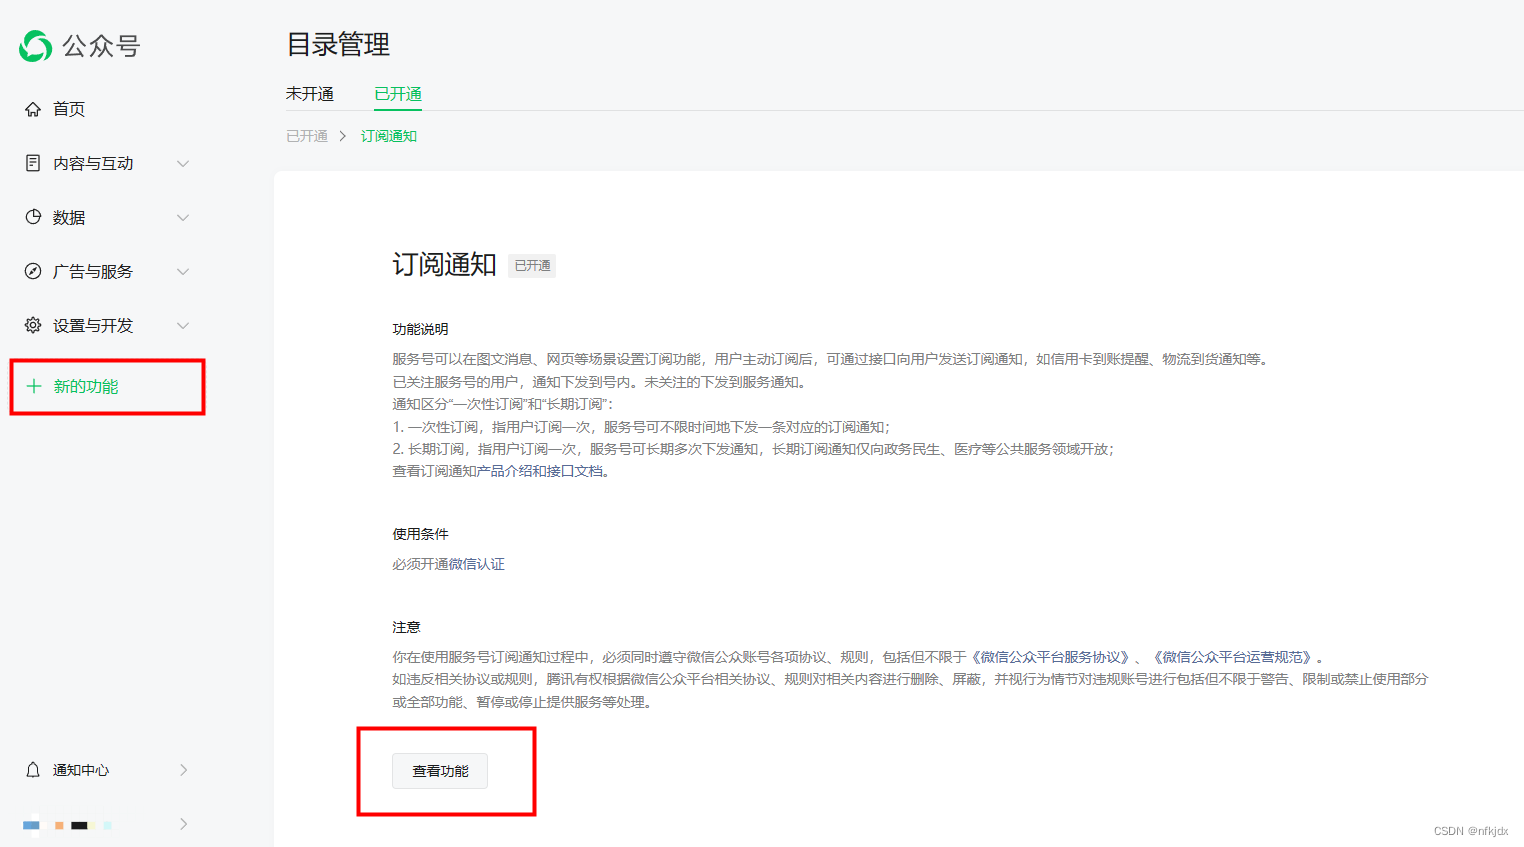Expand the 数据 sidebar section
This screenshot has width=1524, height=847.
tap(182, 217)
